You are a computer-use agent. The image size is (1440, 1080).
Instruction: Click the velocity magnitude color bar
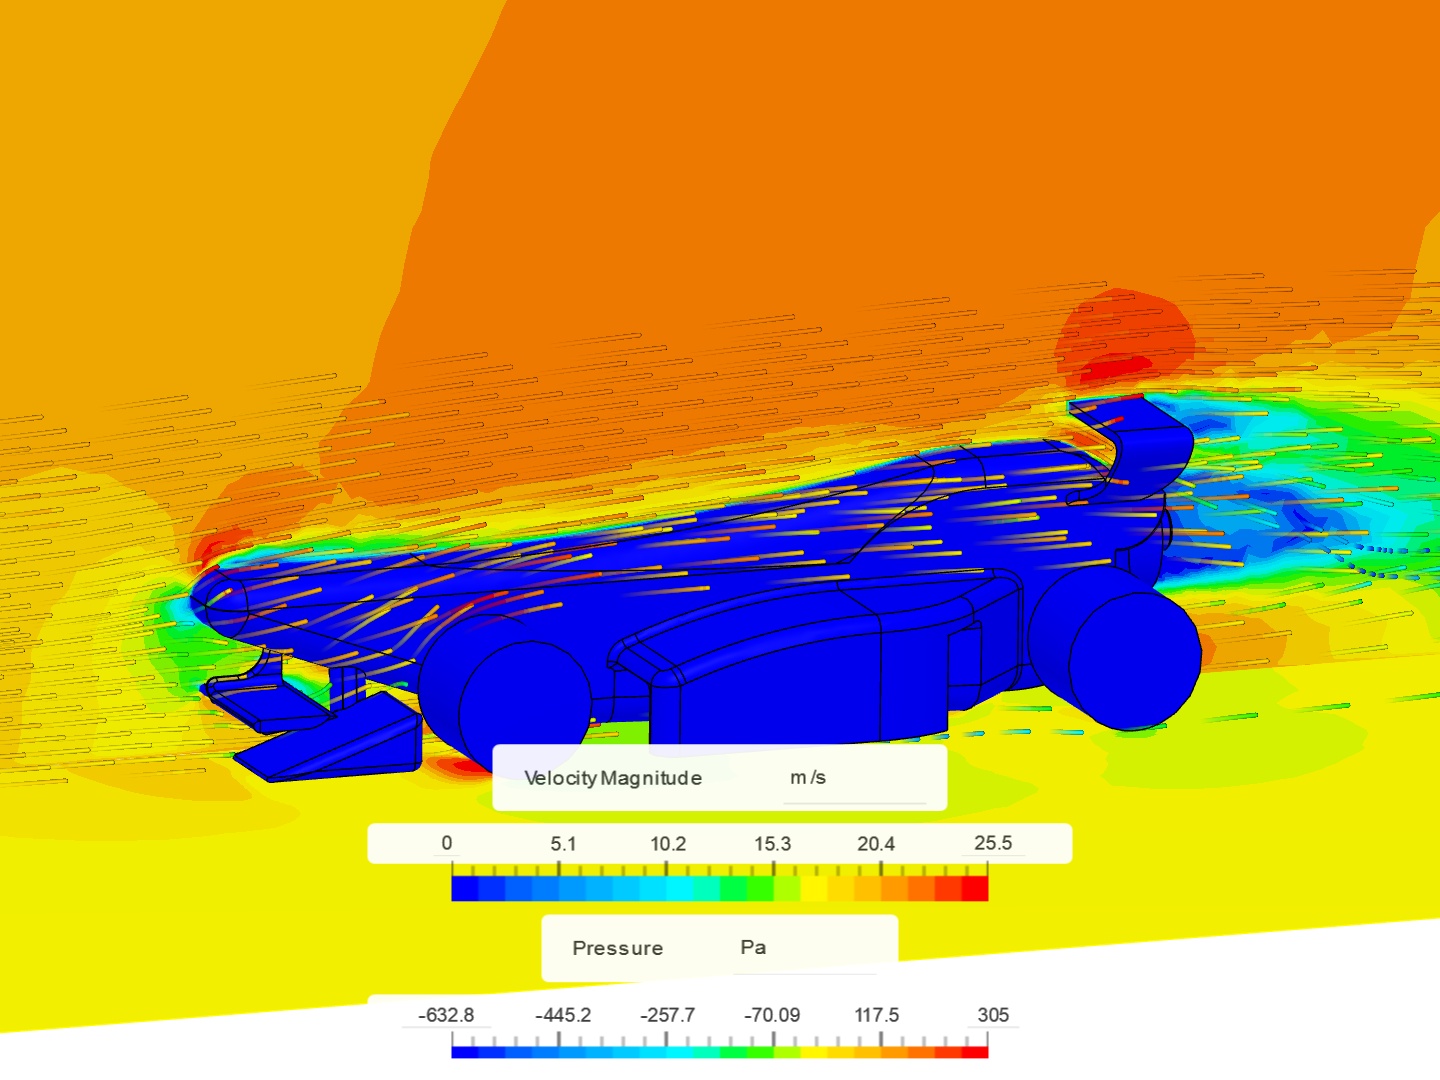click(x=720, y=888)
